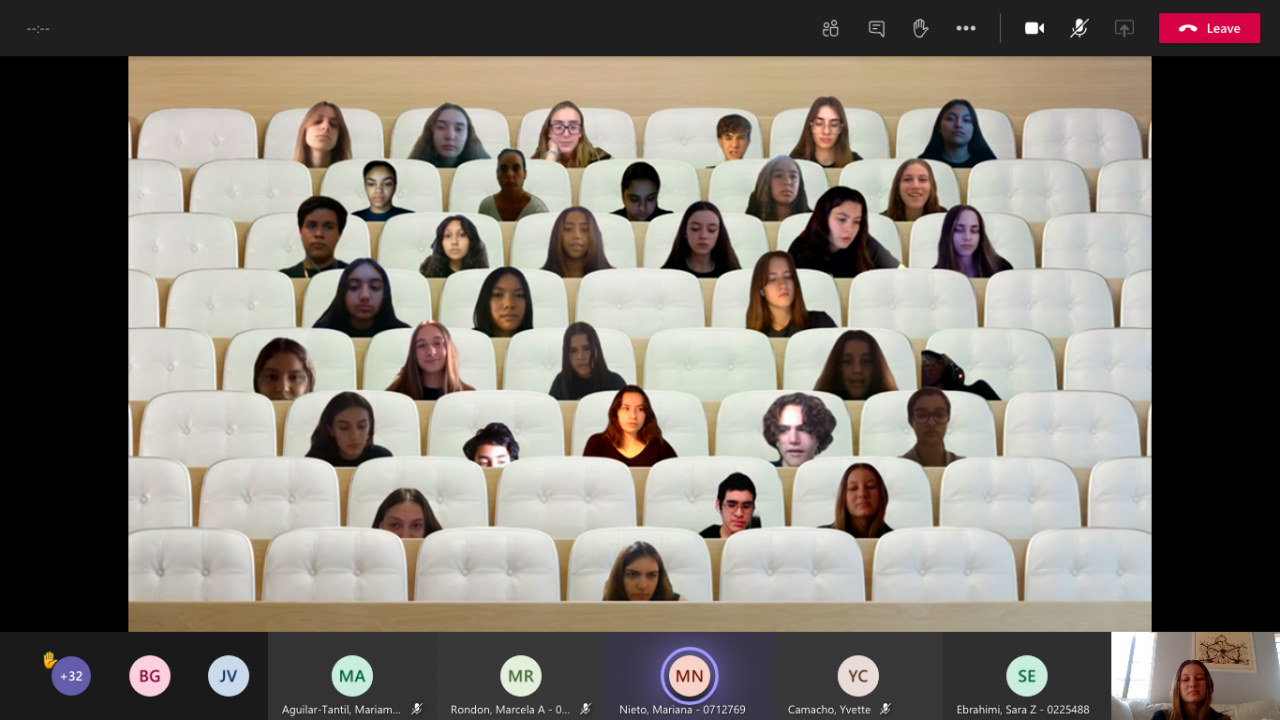Show the participants panel
This screenshot has width=1280, height=720.
coord(830,28)
